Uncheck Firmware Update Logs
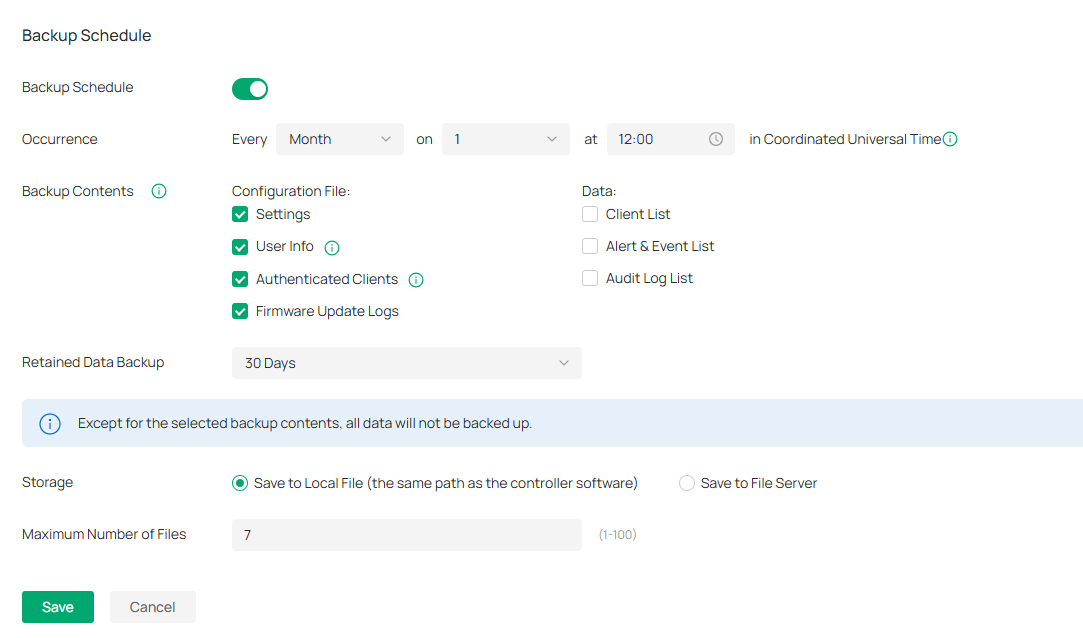This screenshot has width=1083, height=638. tap(240, 311)
